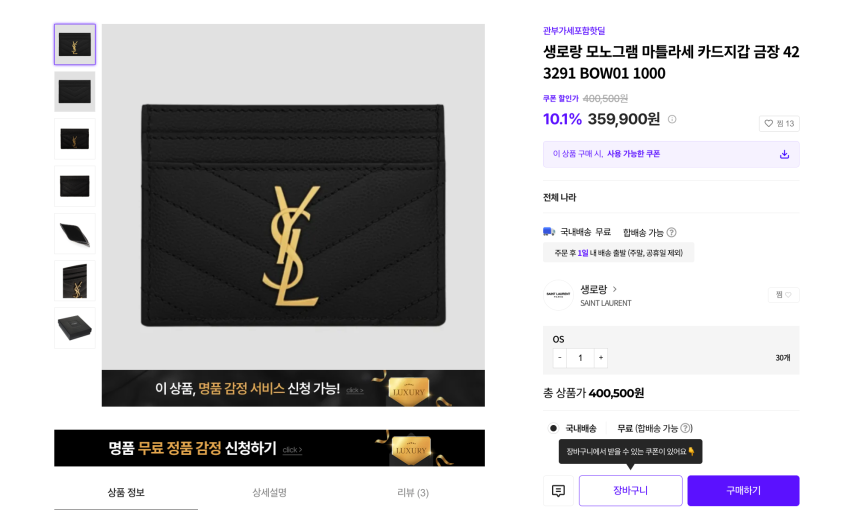Image resolution: width=850 pixels, height=510 pixels.
Task: Expand the 생로랑 brand chevron
Action: click(x=614, y=289)
